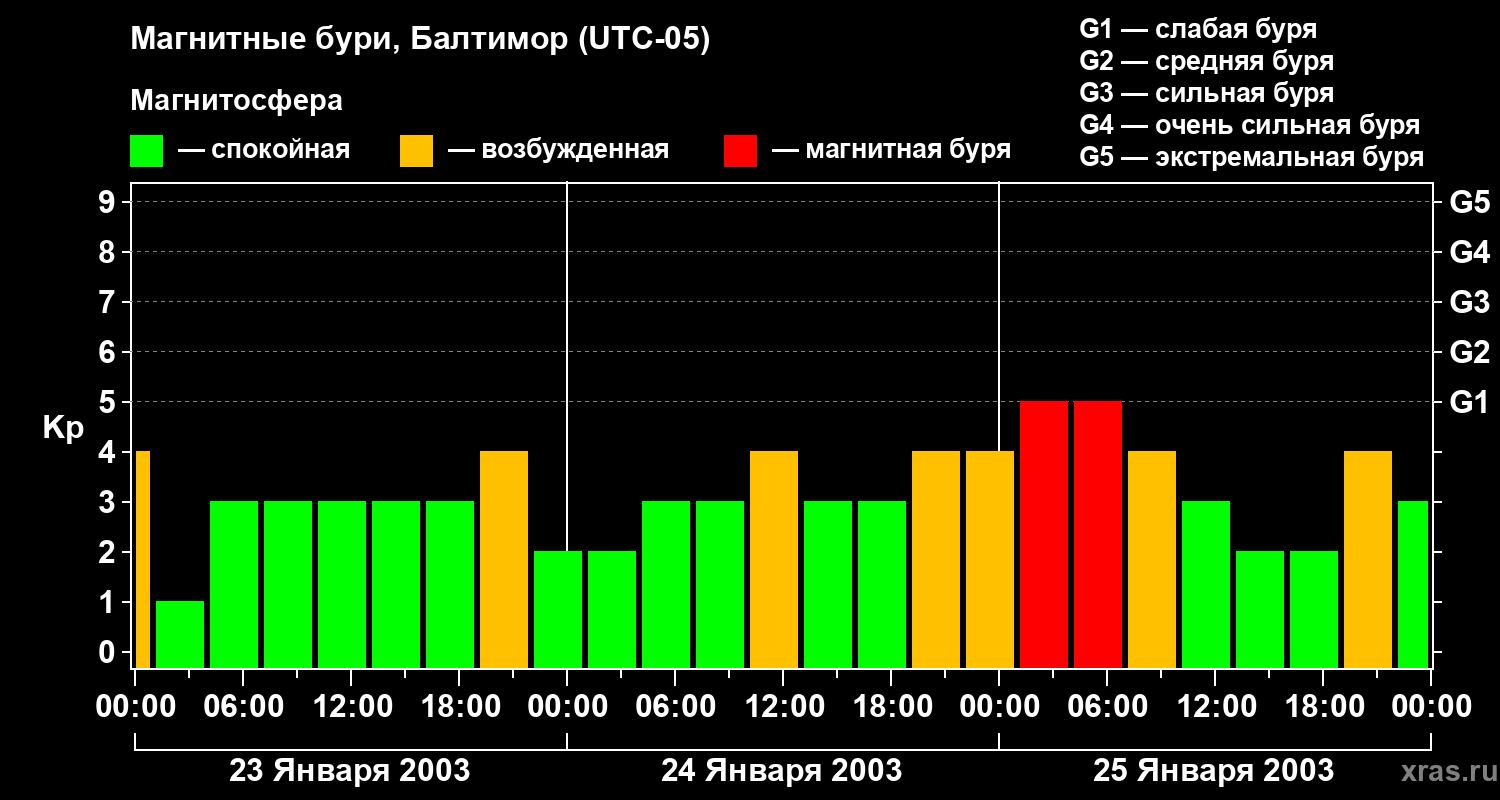Click the shortest green Kp 1 bar
The image size is (1500, 800).
coord(180,635)
